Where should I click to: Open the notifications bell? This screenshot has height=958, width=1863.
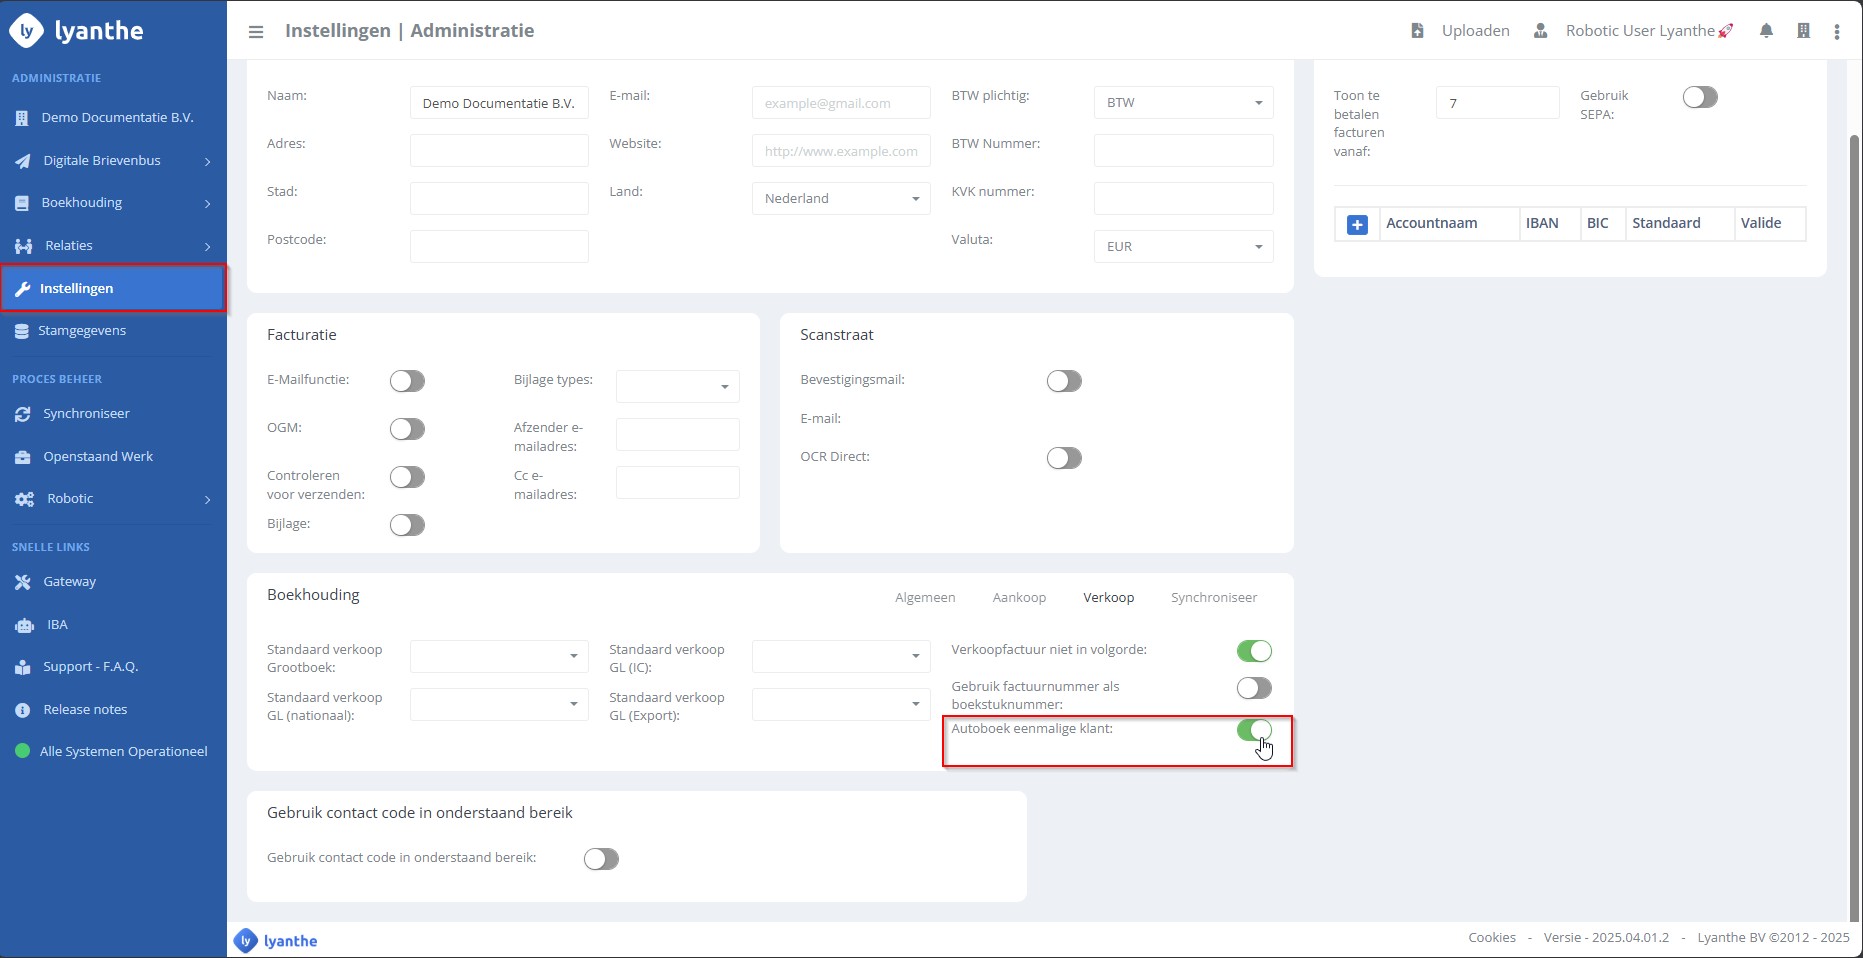1766,31
